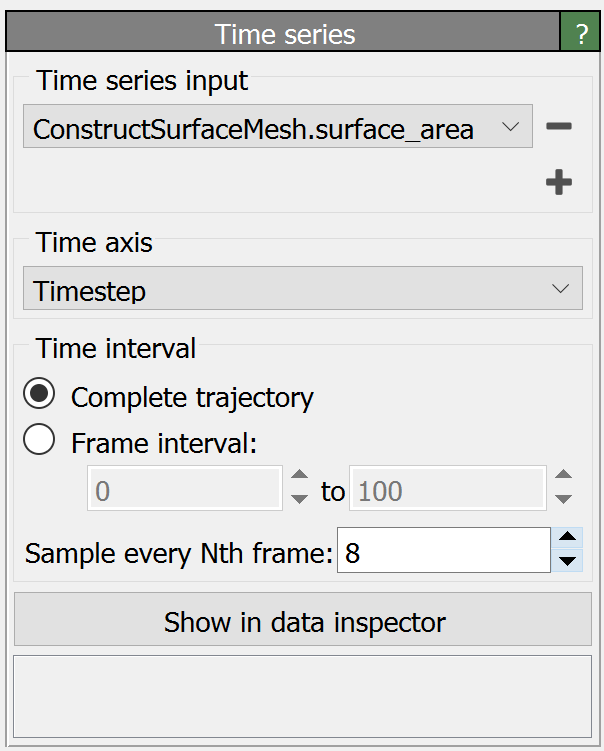The width and height of the screenshot is (604, 751).
Task: Enable the Frame interval radio button
Action: (39, 441)
